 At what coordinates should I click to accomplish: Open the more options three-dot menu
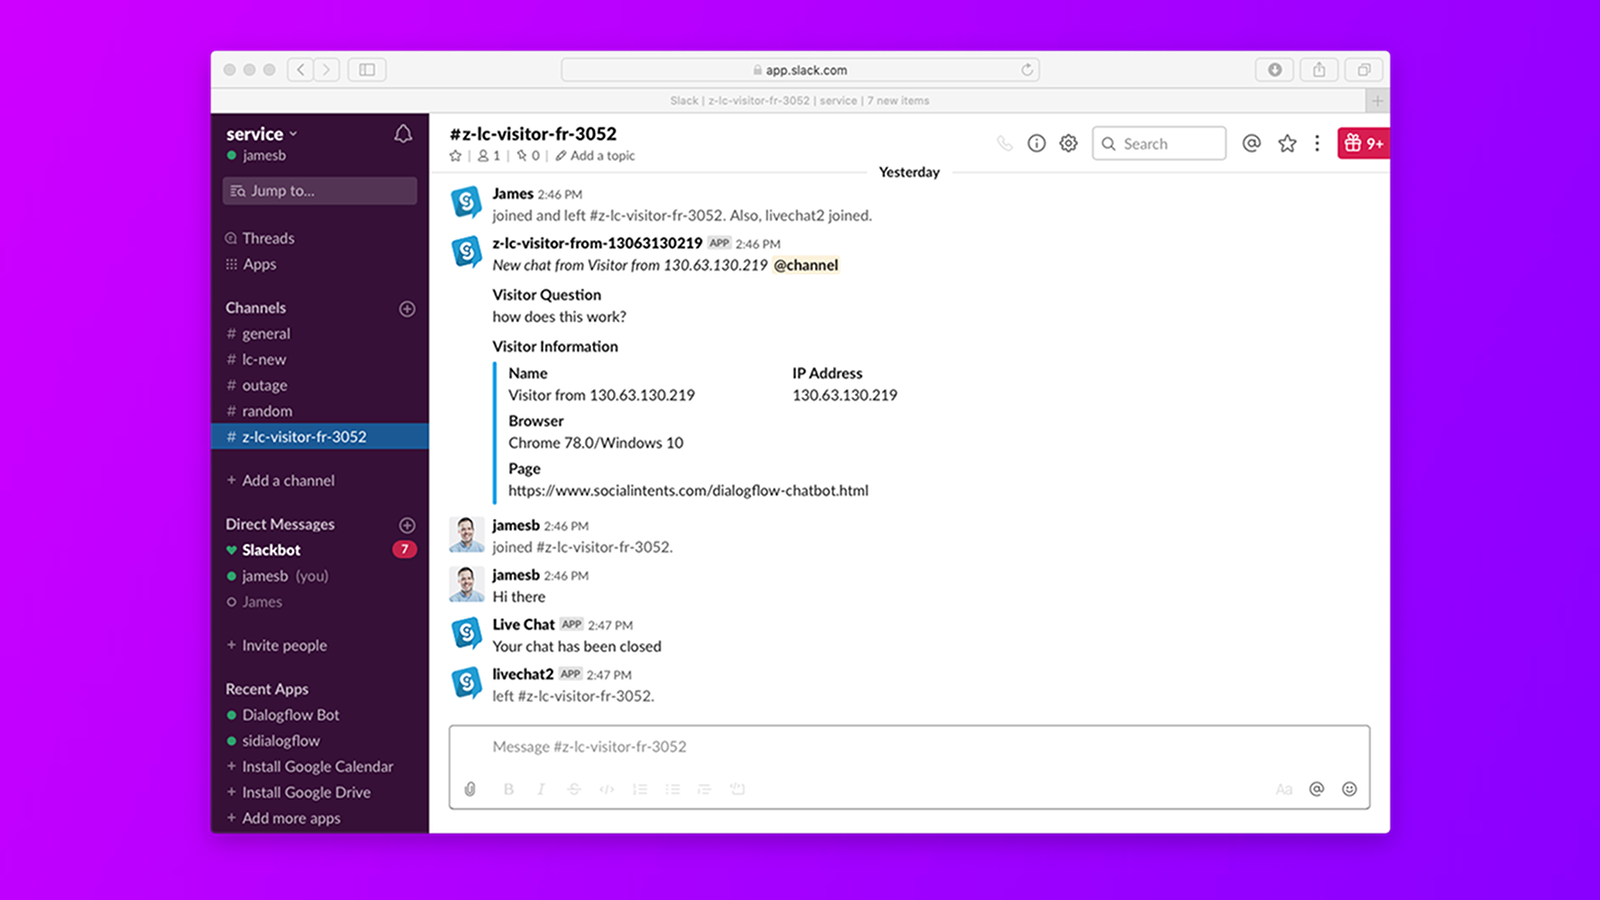1317,143
